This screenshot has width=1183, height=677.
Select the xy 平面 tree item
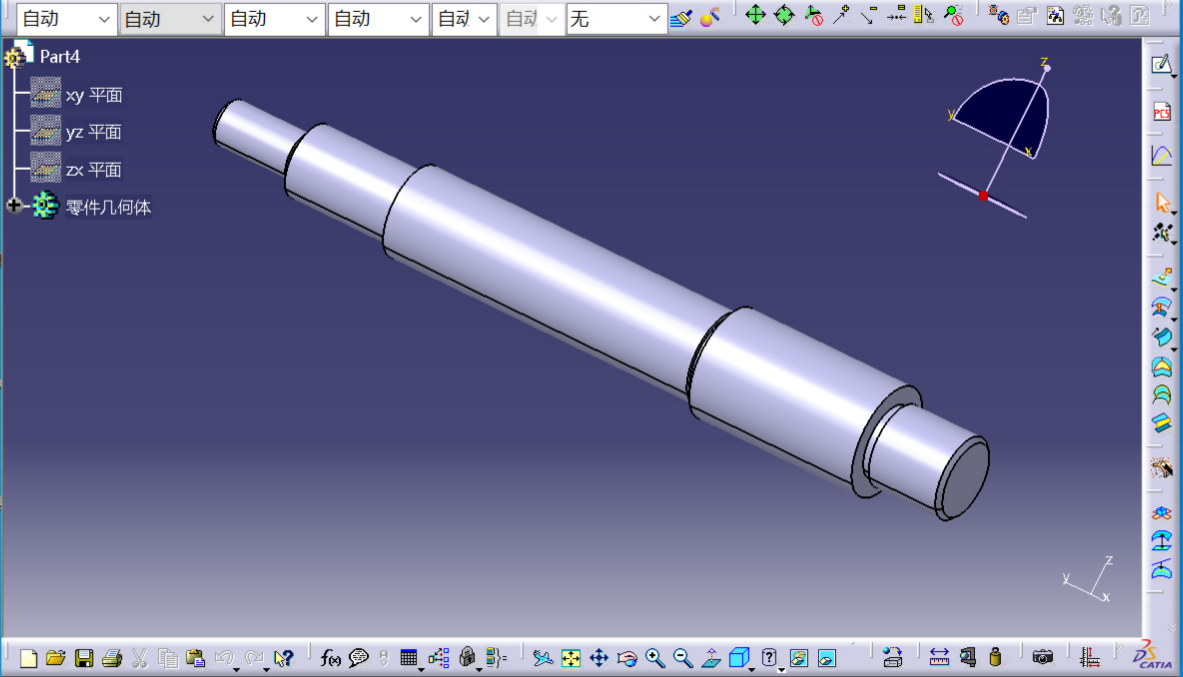point(93,96)
